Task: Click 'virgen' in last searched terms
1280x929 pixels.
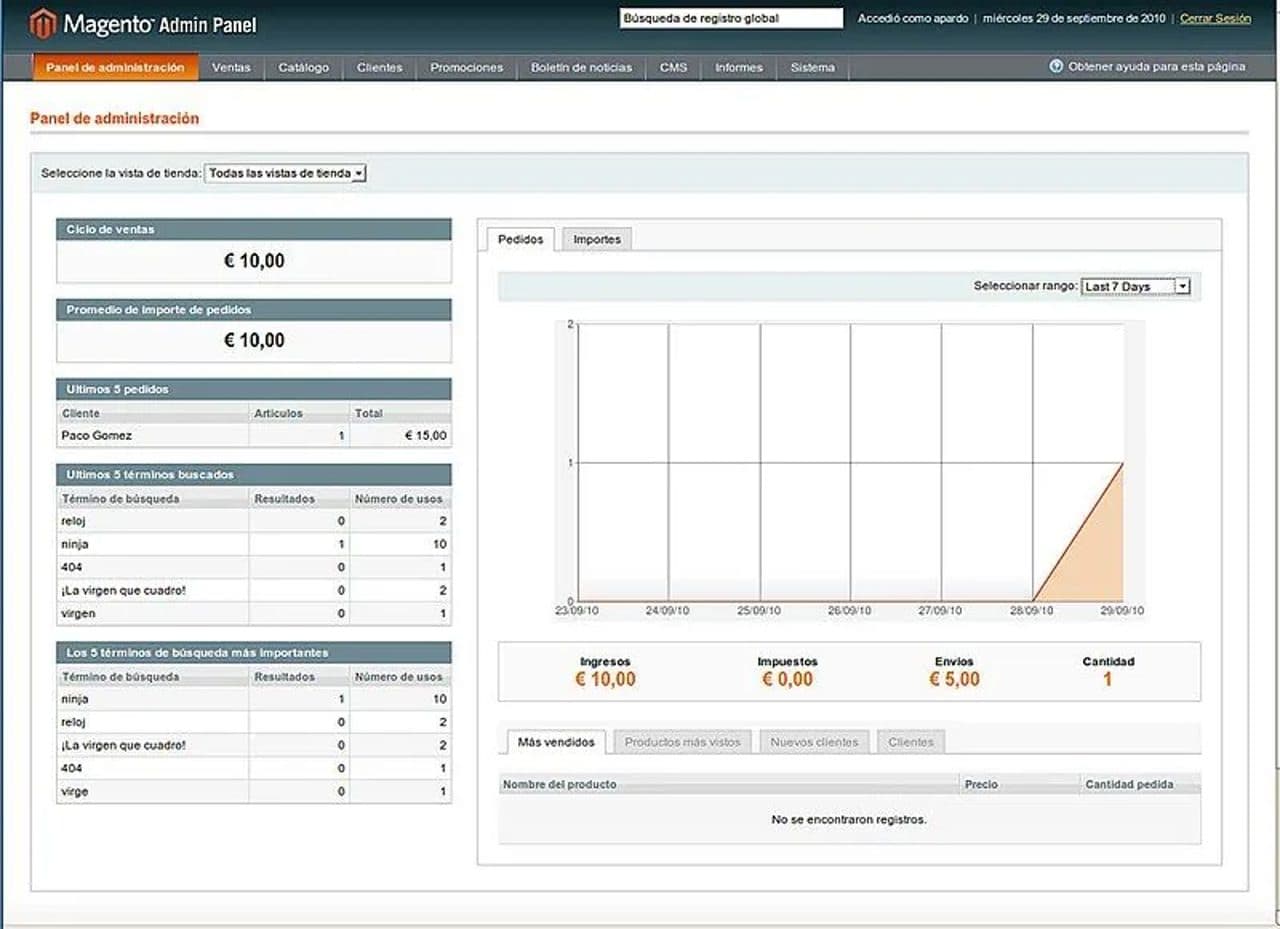Action: pyautogui.click(x=78, y=613)
